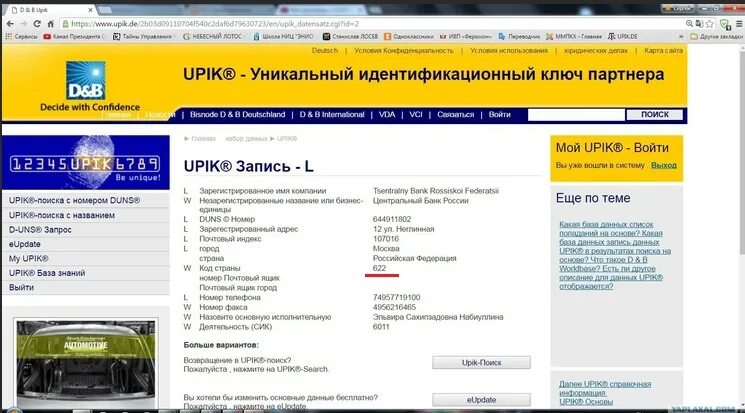Open Bisnode D & B Deutschland menu item
This screenshot has width=745, height=413.
238,115
